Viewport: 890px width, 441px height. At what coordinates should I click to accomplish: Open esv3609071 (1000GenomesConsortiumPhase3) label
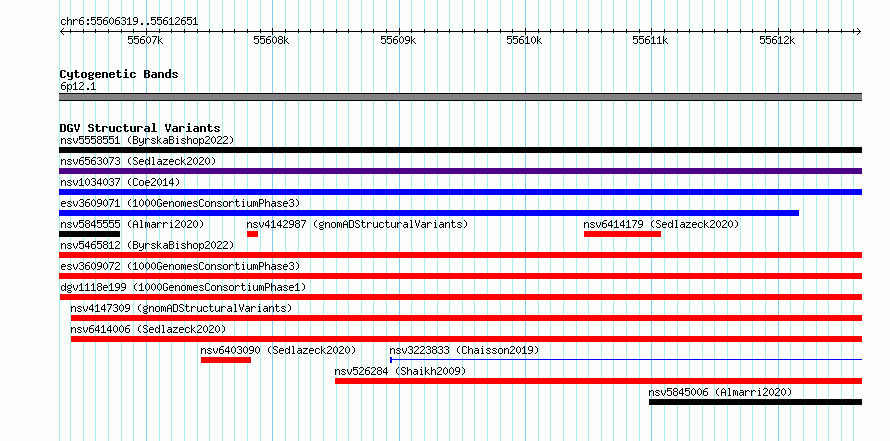180,203
